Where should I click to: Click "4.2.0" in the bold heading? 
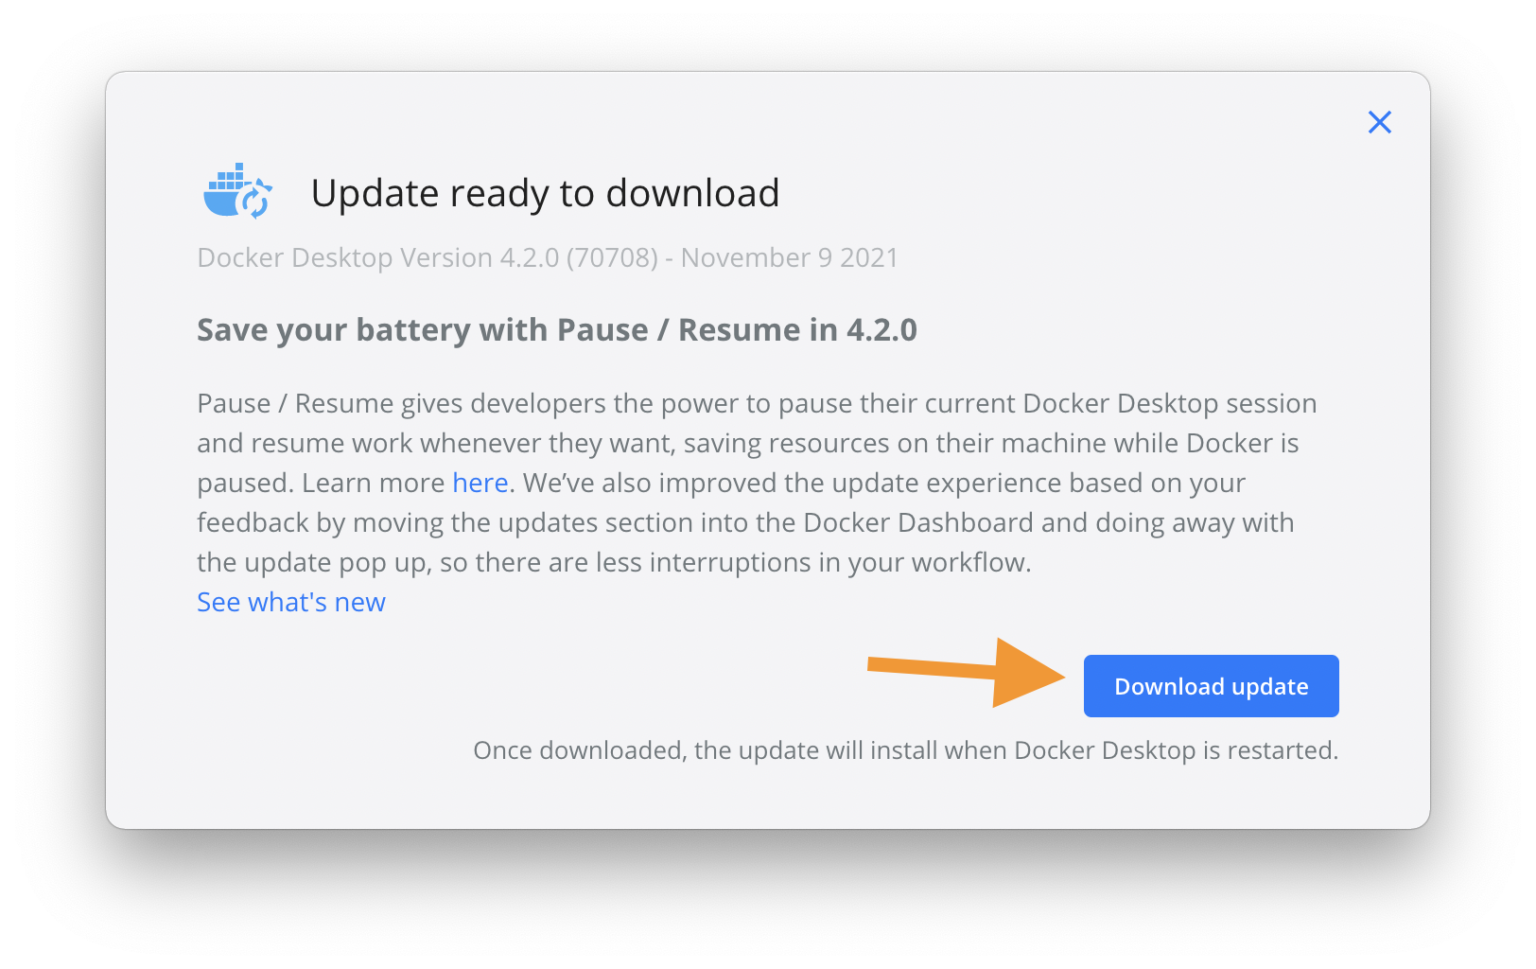tap(881, 330)
